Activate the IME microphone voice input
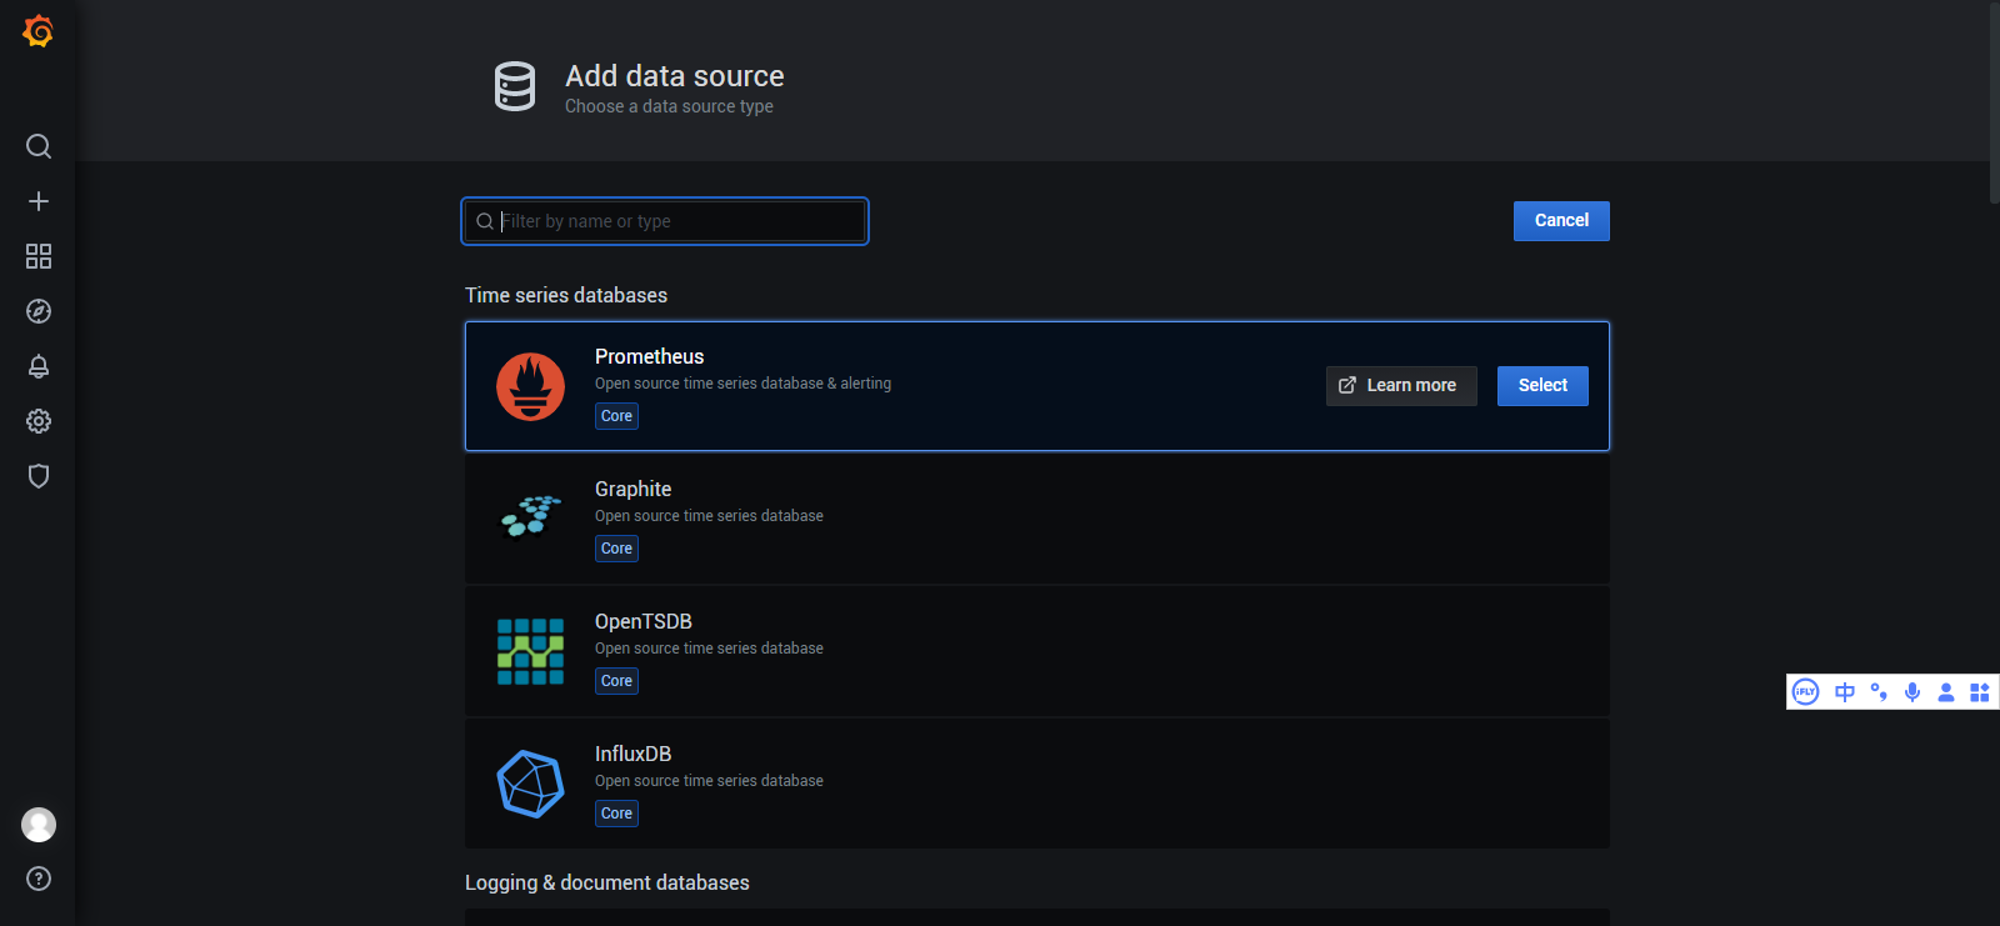2000x926 pixels. 1912,692
